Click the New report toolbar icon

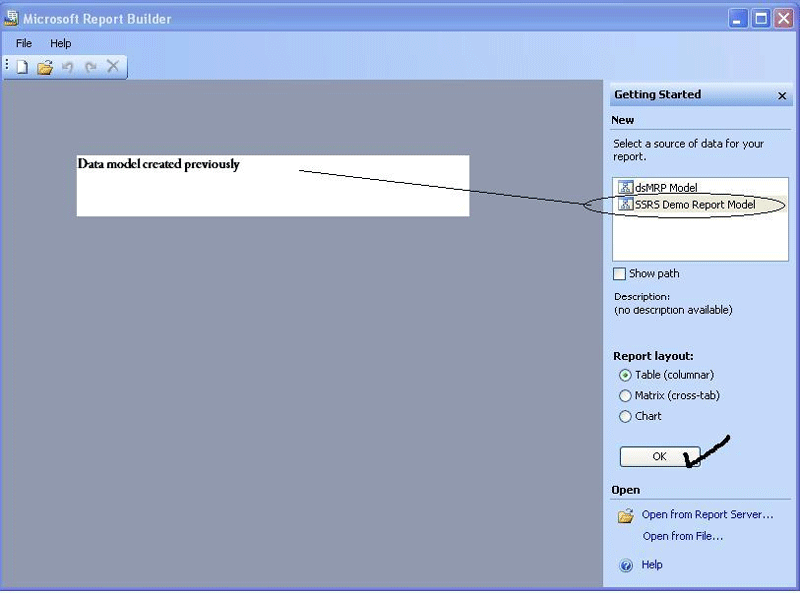pyautogui.click(x=22, y=67)
